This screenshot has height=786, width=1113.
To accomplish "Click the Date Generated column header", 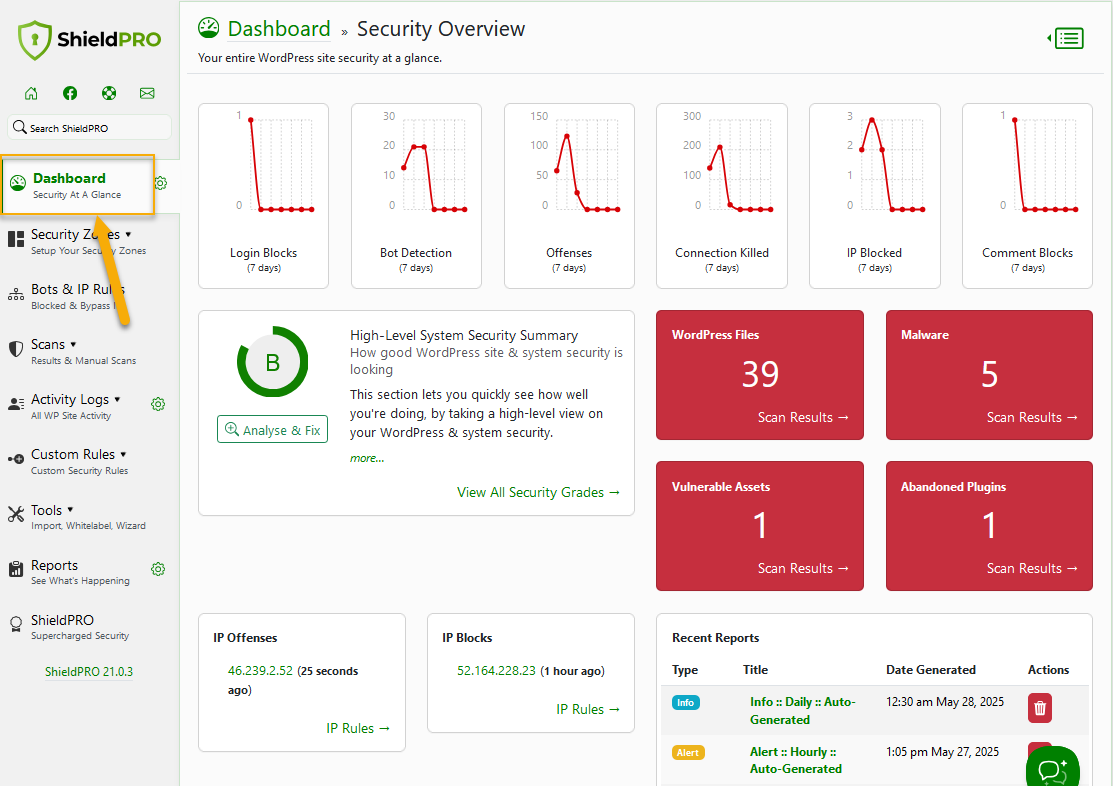I will pos(931,670).
